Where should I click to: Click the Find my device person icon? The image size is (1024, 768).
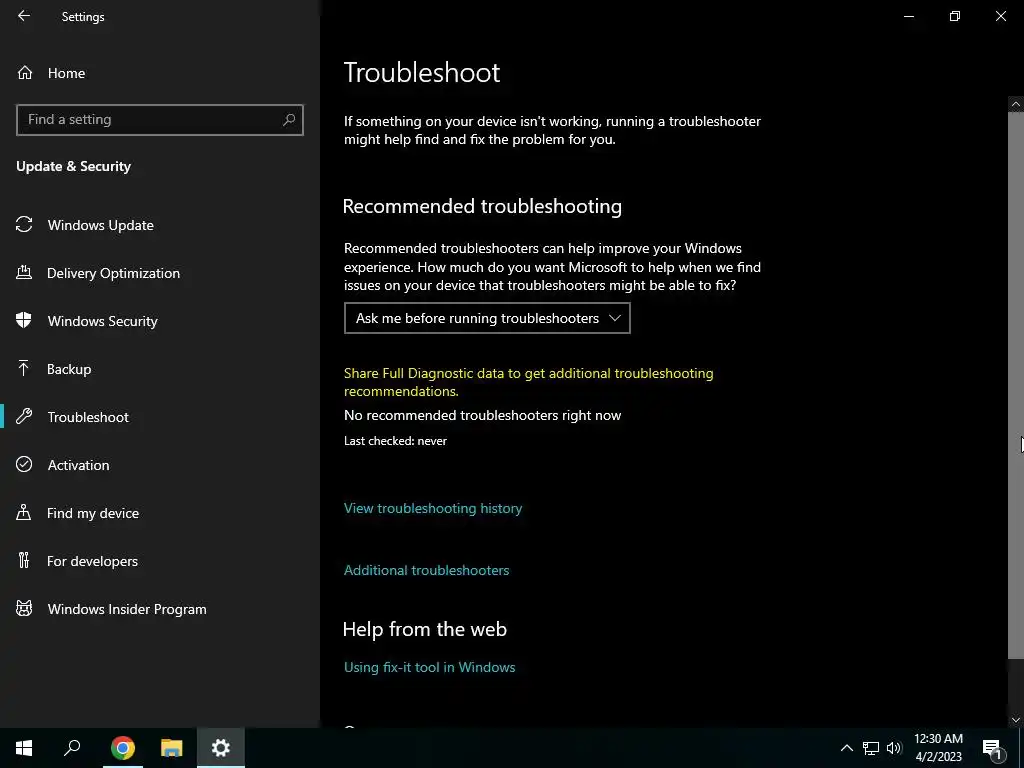point(24,513)
